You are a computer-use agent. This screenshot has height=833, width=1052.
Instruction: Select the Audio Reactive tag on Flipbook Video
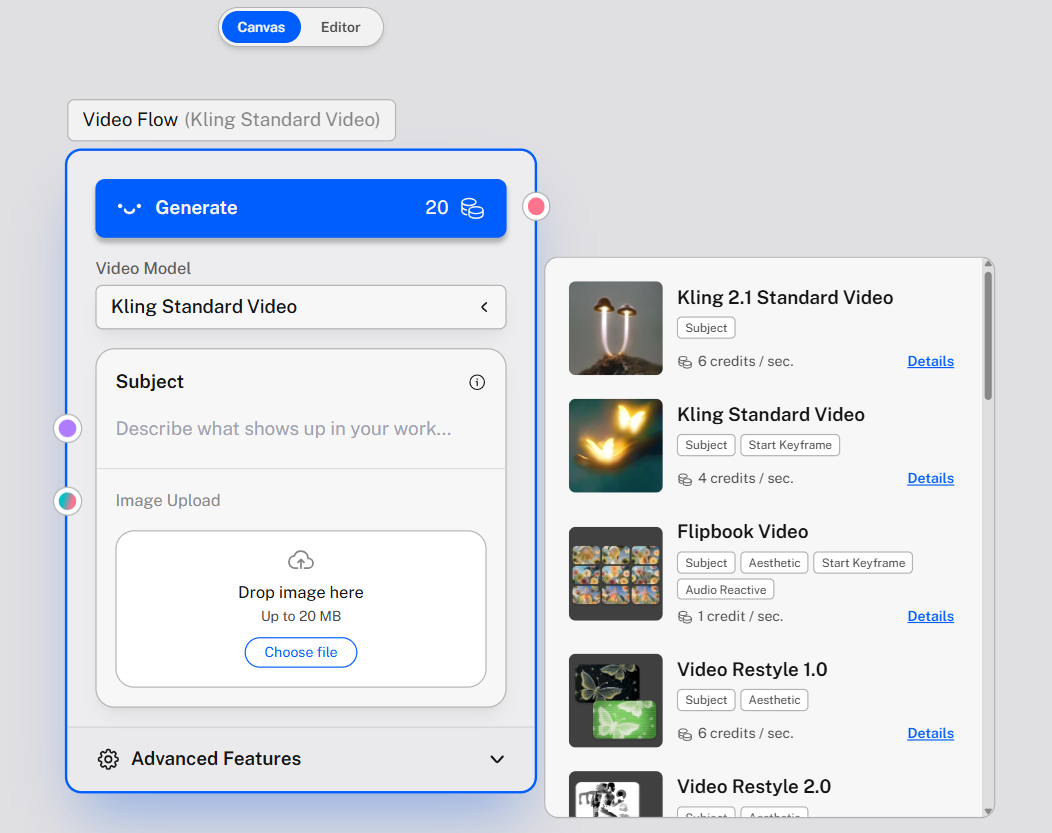tap(725, 590)
